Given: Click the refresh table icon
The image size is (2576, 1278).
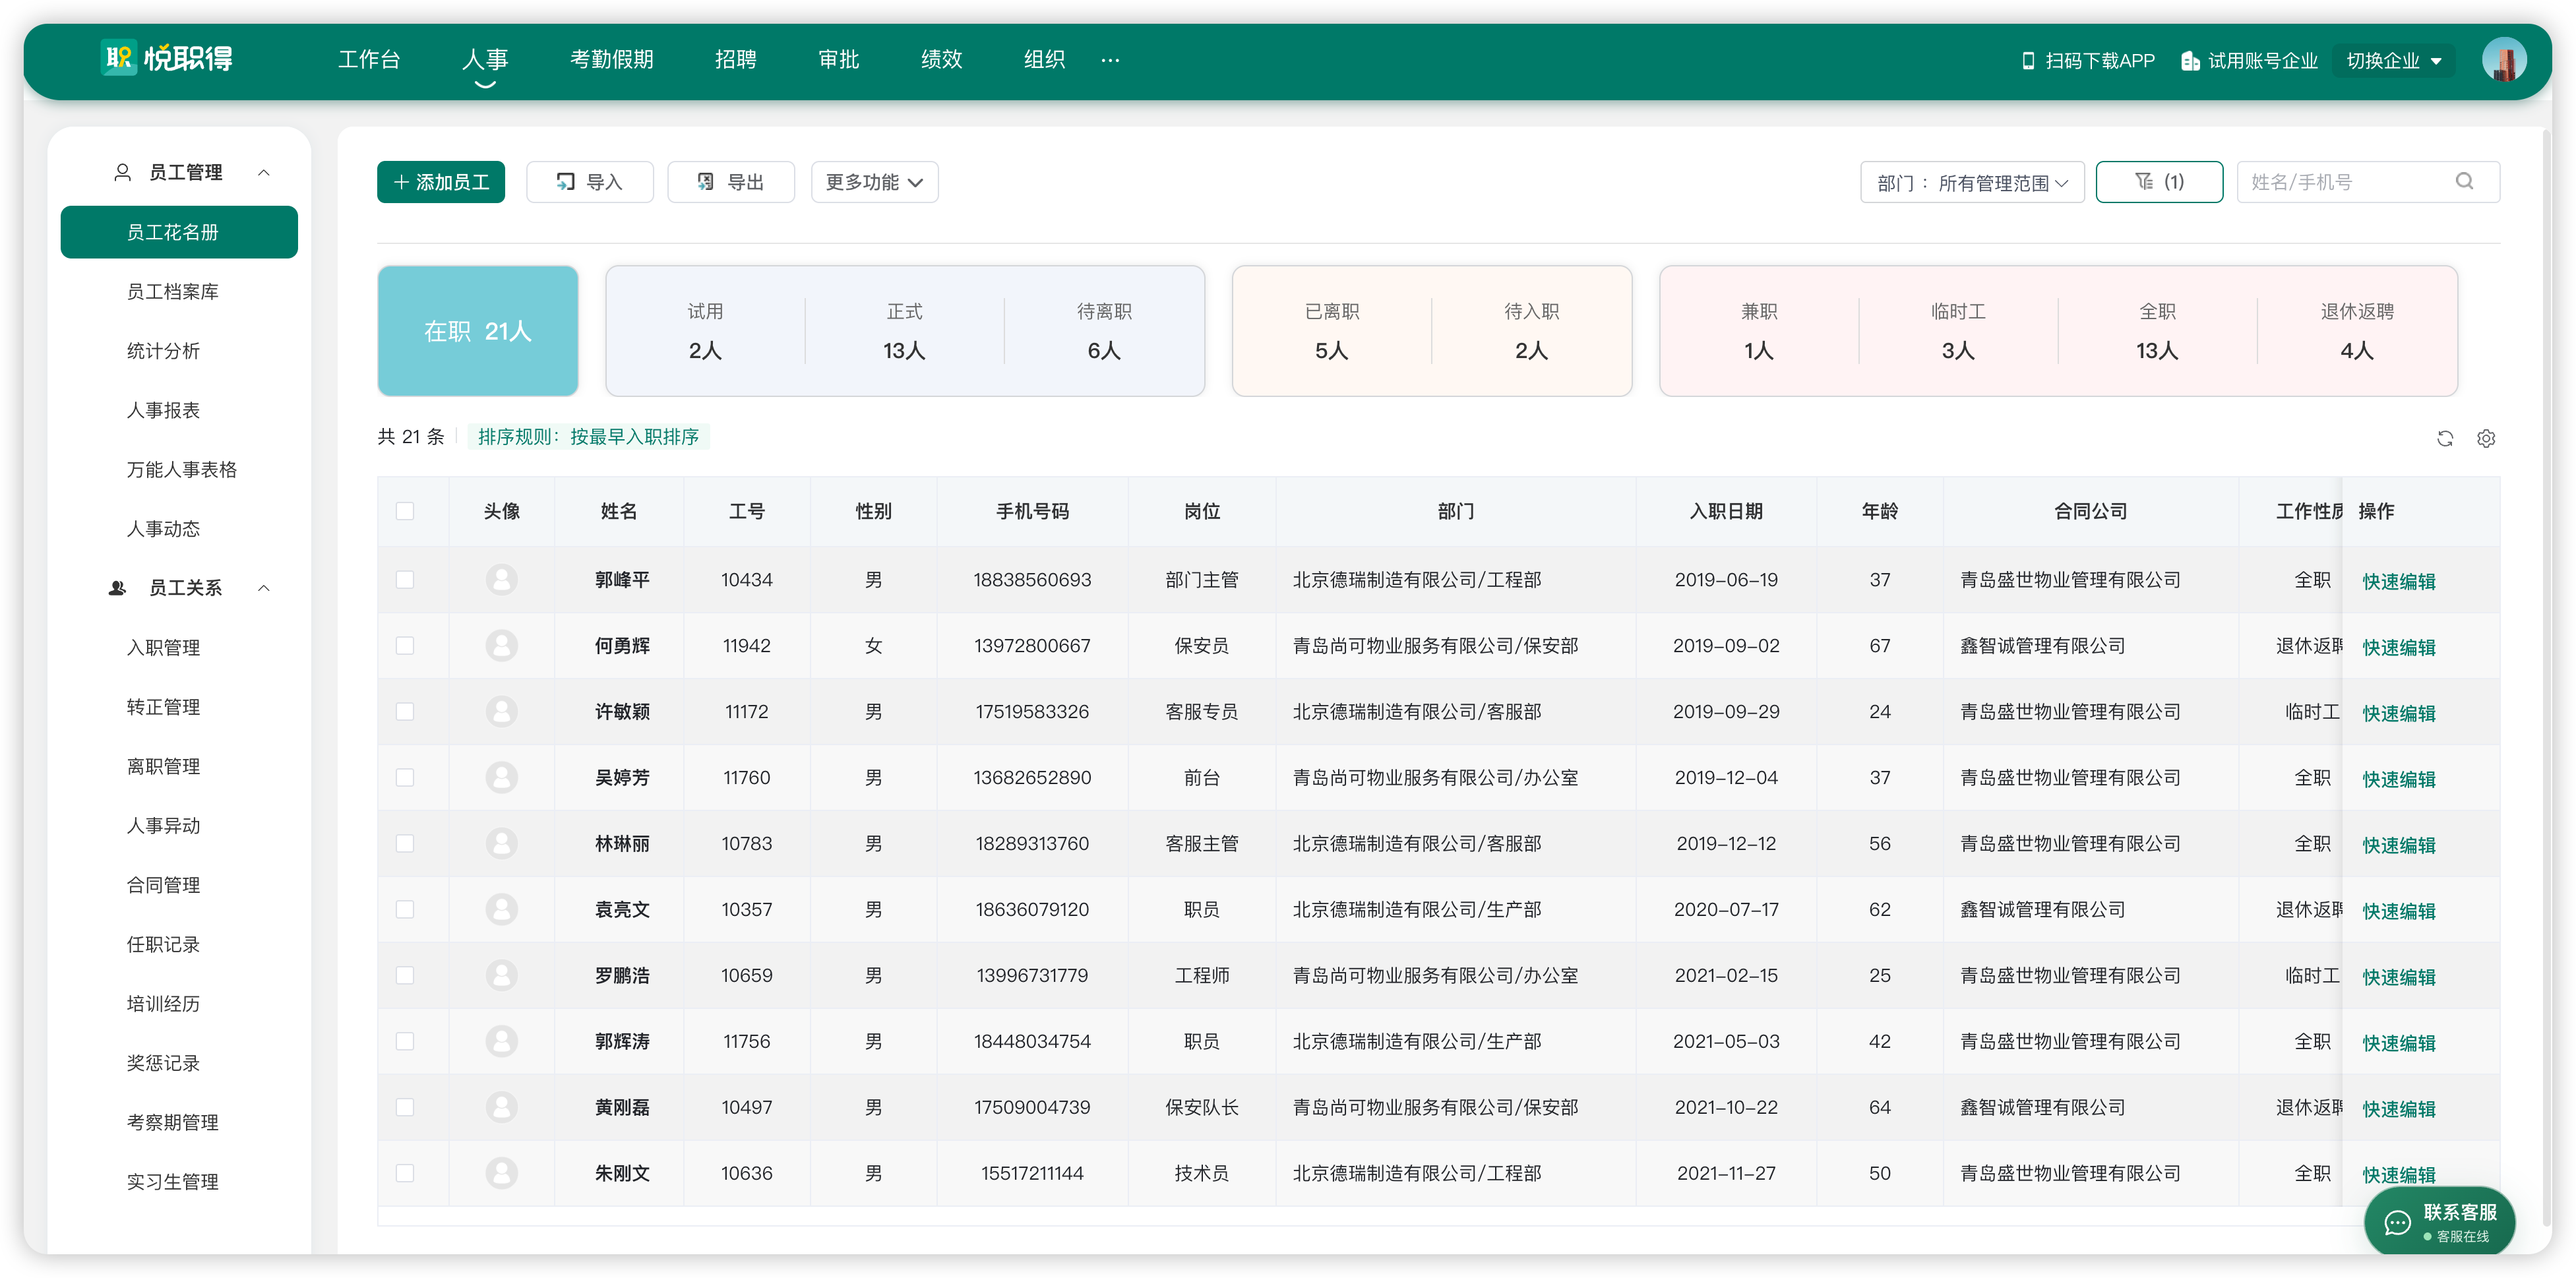Looking at the screenshot, I should 2444,438.
